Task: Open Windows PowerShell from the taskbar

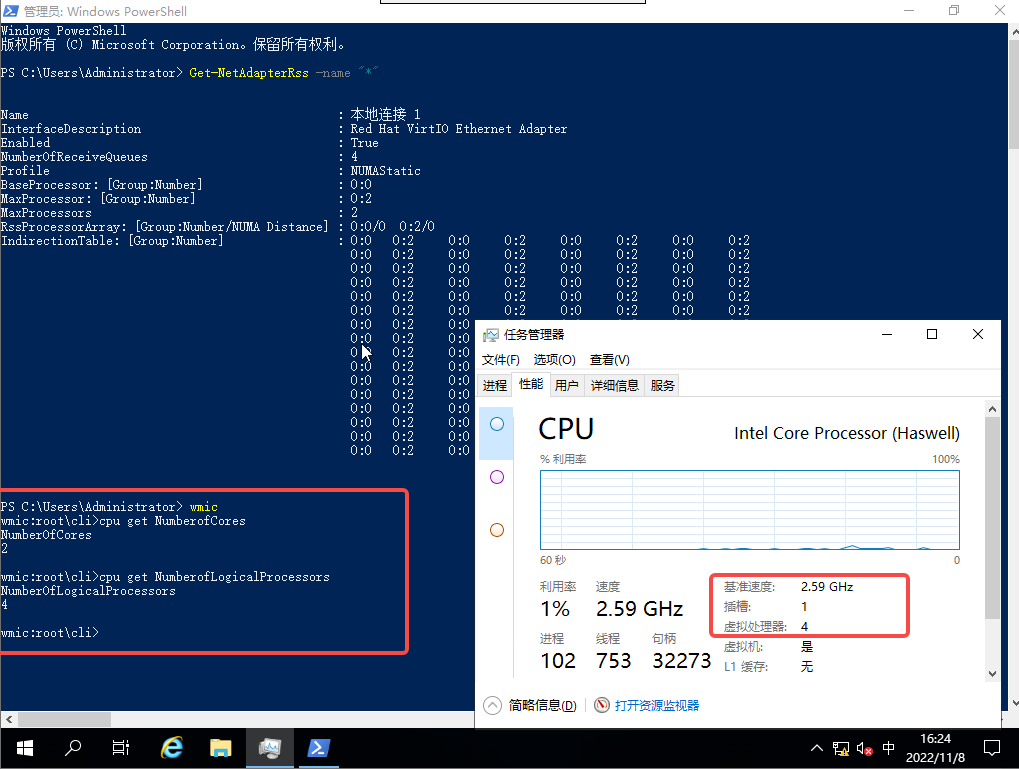Action: 318,747
